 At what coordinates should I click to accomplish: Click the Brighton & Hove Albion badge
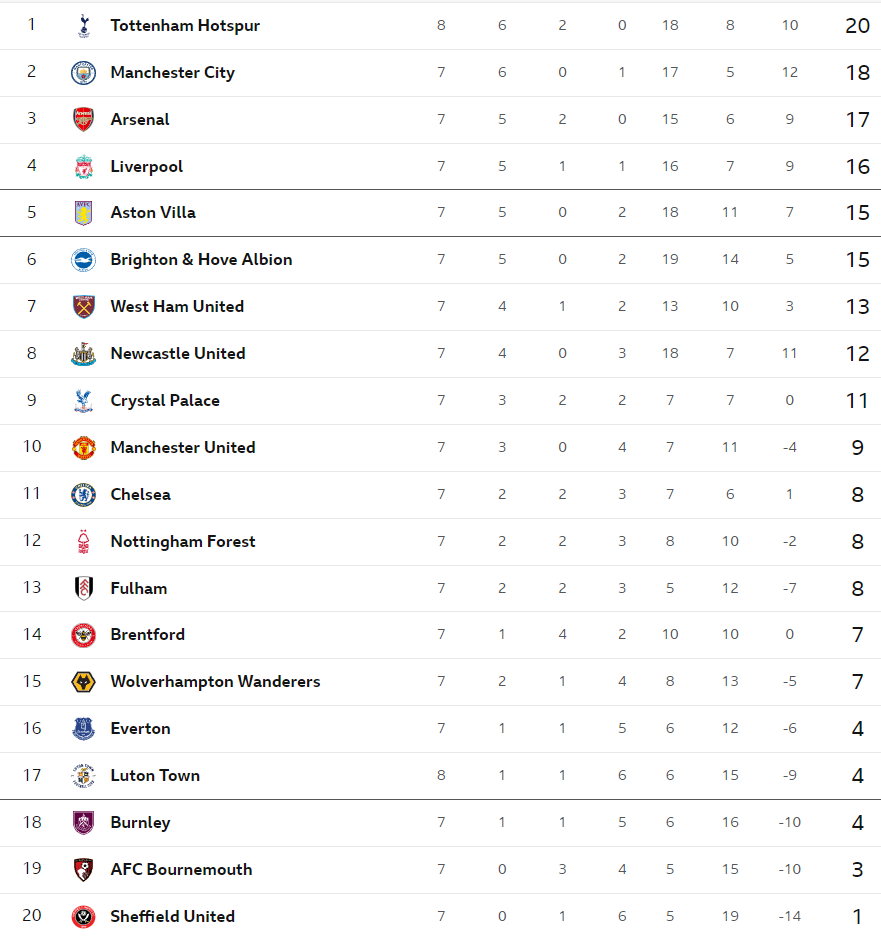point(84,260)
